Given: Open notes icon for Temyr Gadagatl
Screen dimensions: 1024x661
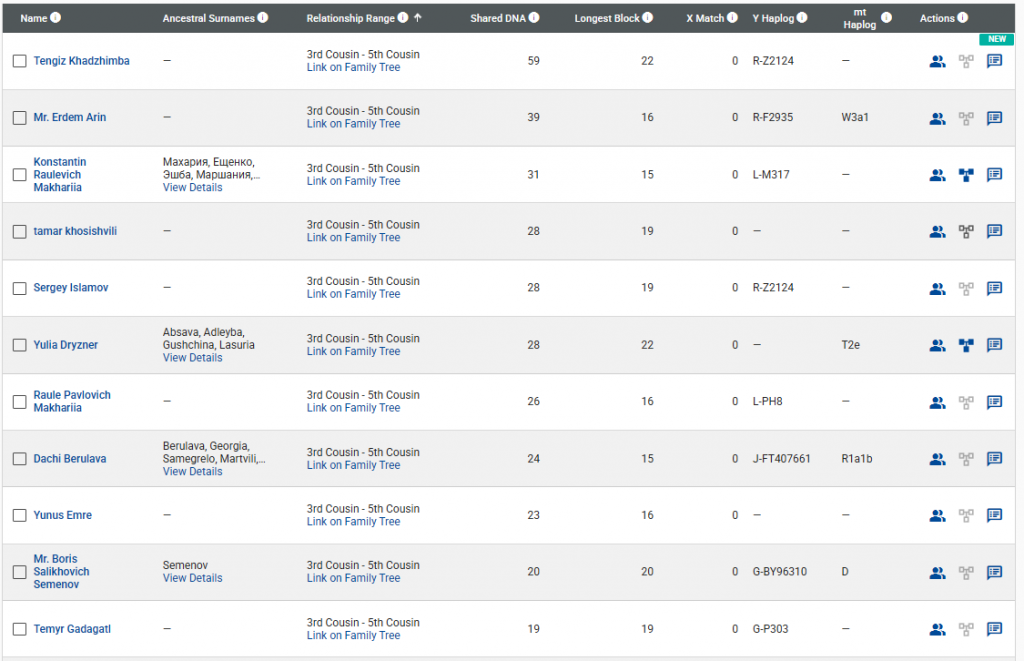Looking at the screenshot, I should point(994,629).
